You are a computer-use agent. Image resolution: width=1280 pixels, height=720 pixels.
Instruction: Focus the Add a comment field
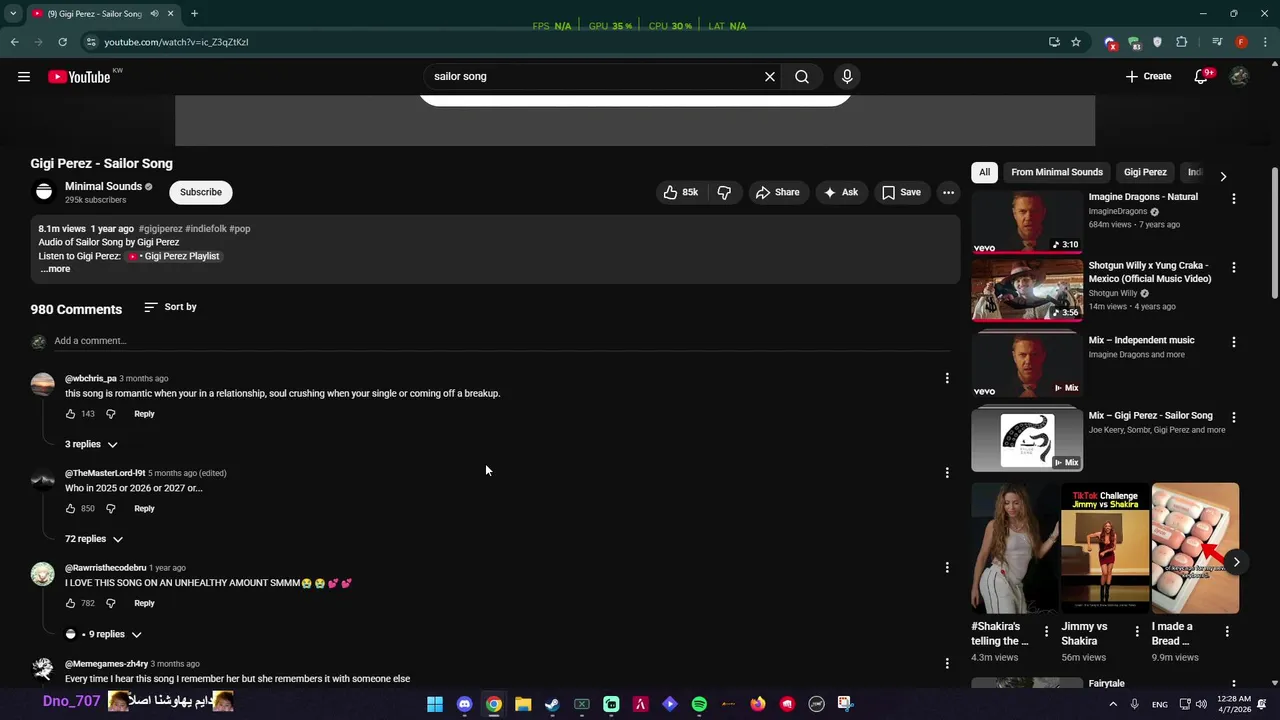(x=500, y=341)
